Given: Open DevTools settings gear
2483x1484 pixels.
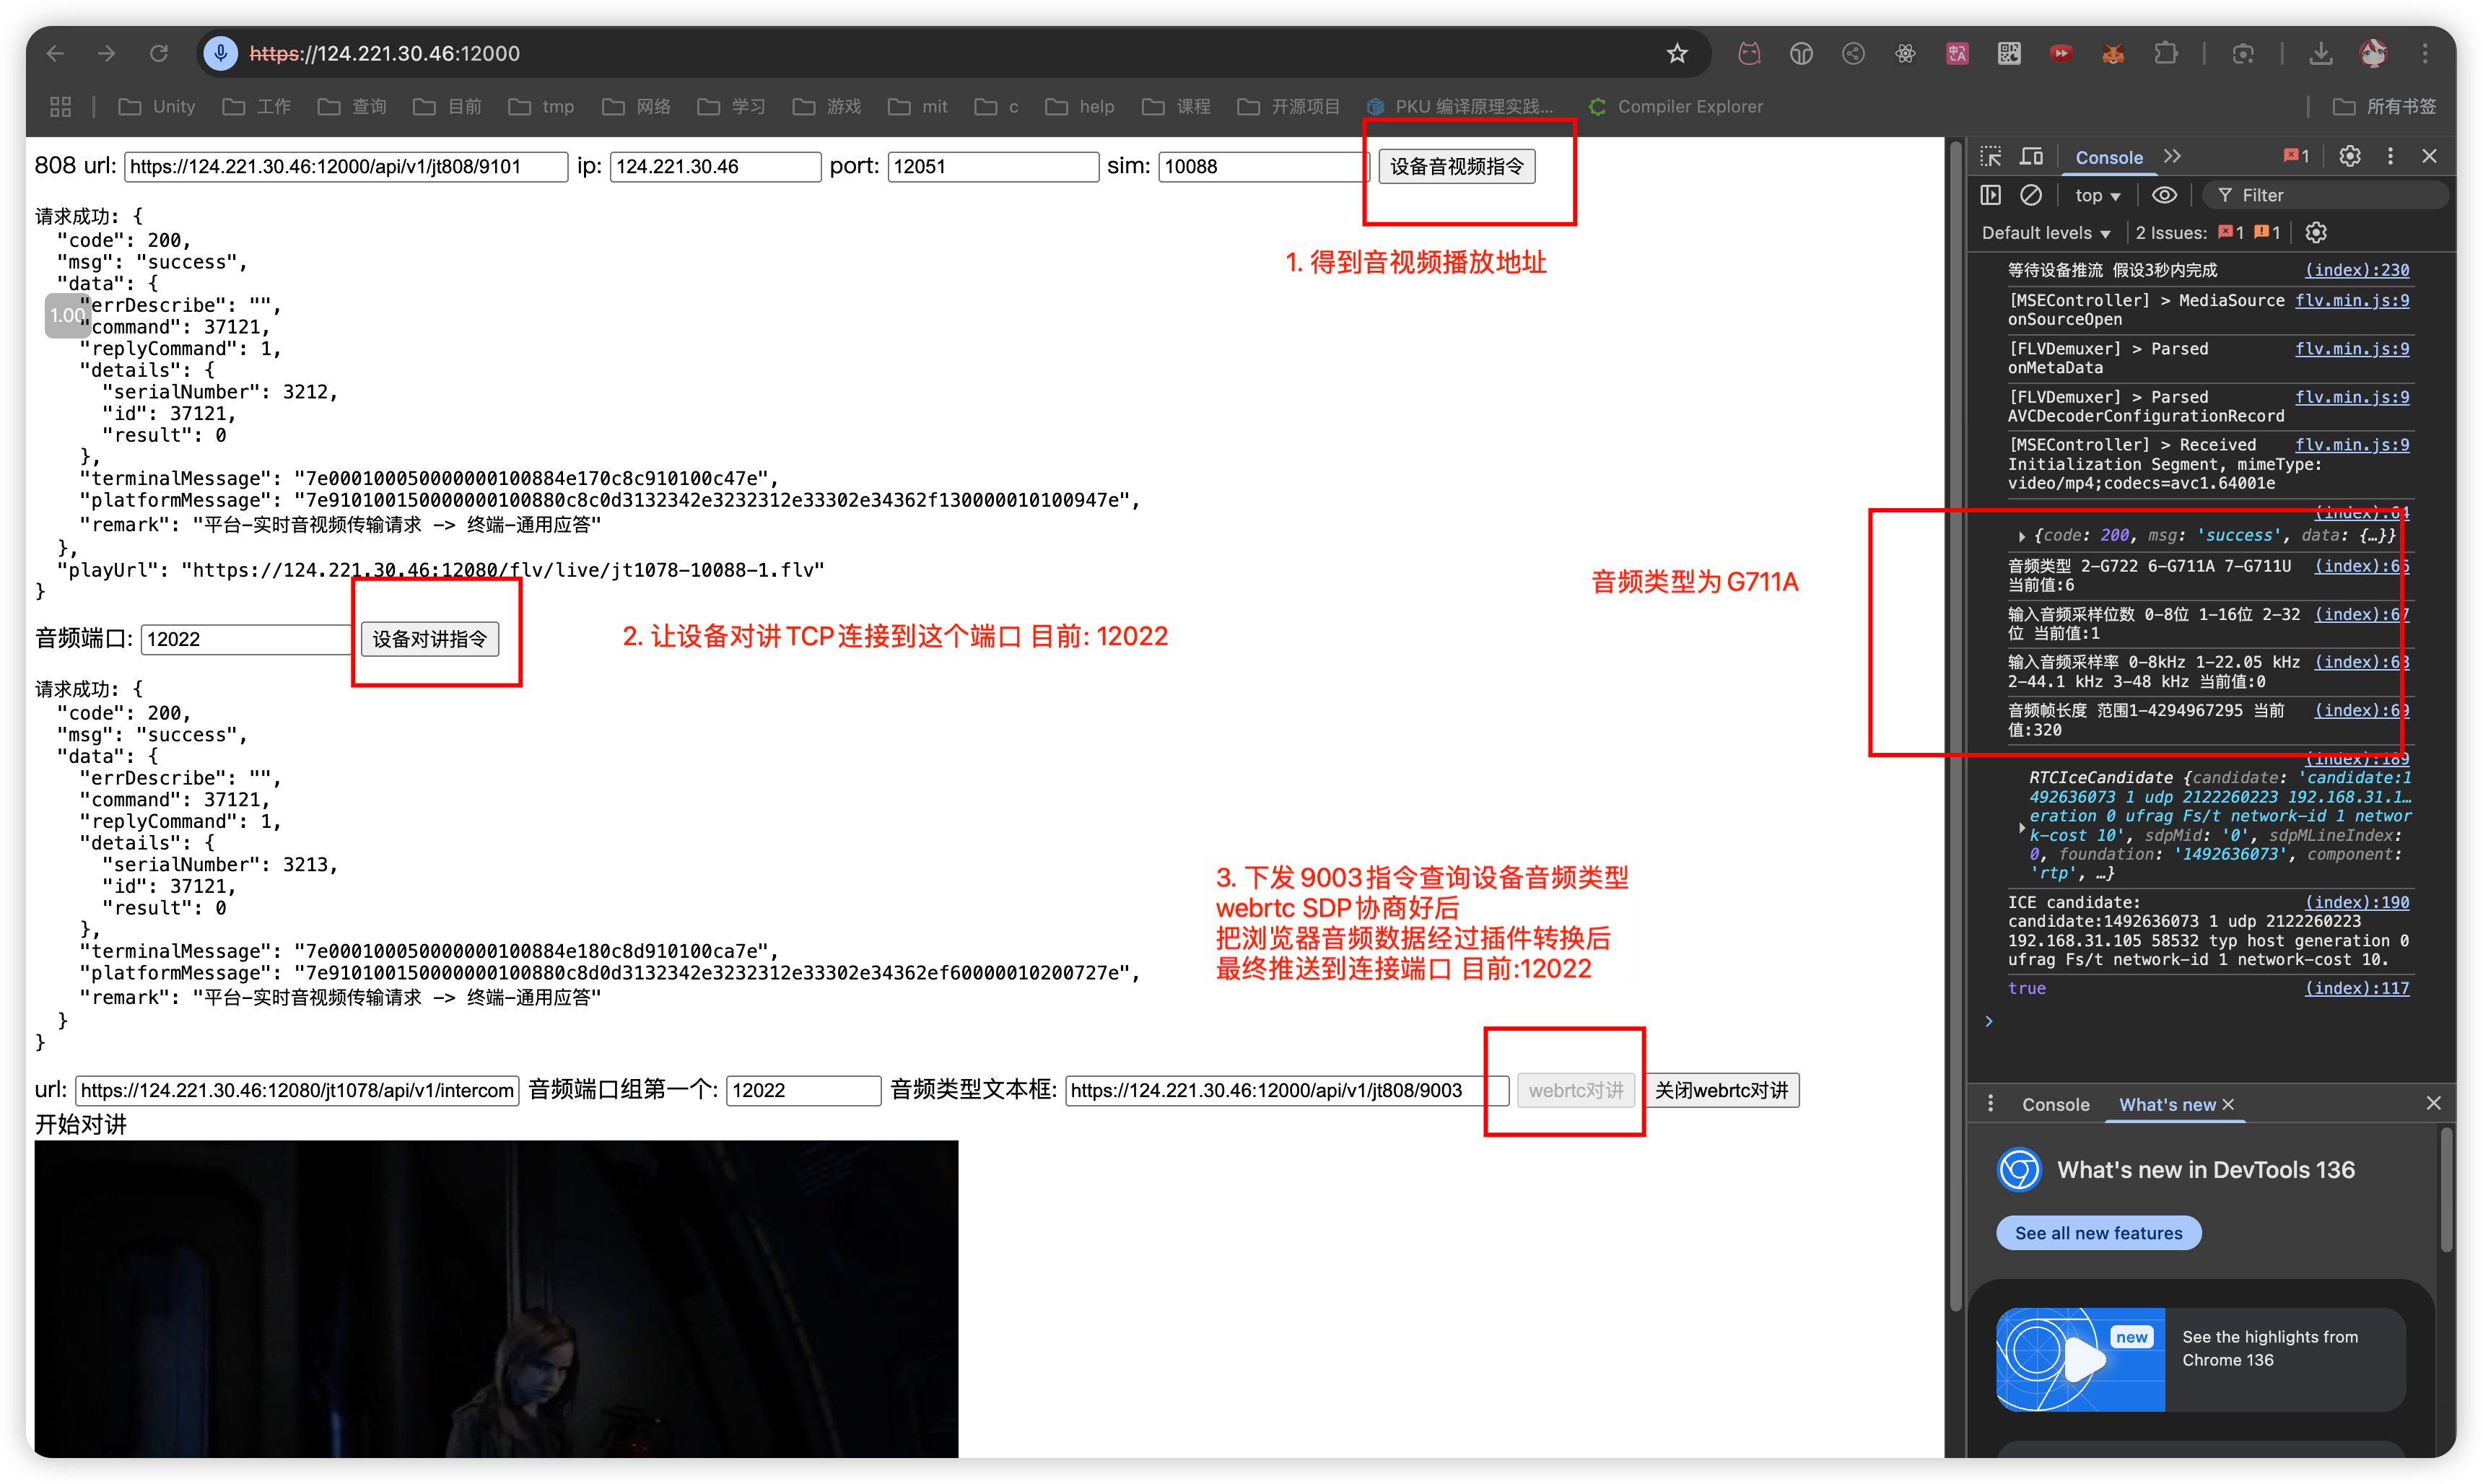Looking at the screenshot, I should (2350, 156).
